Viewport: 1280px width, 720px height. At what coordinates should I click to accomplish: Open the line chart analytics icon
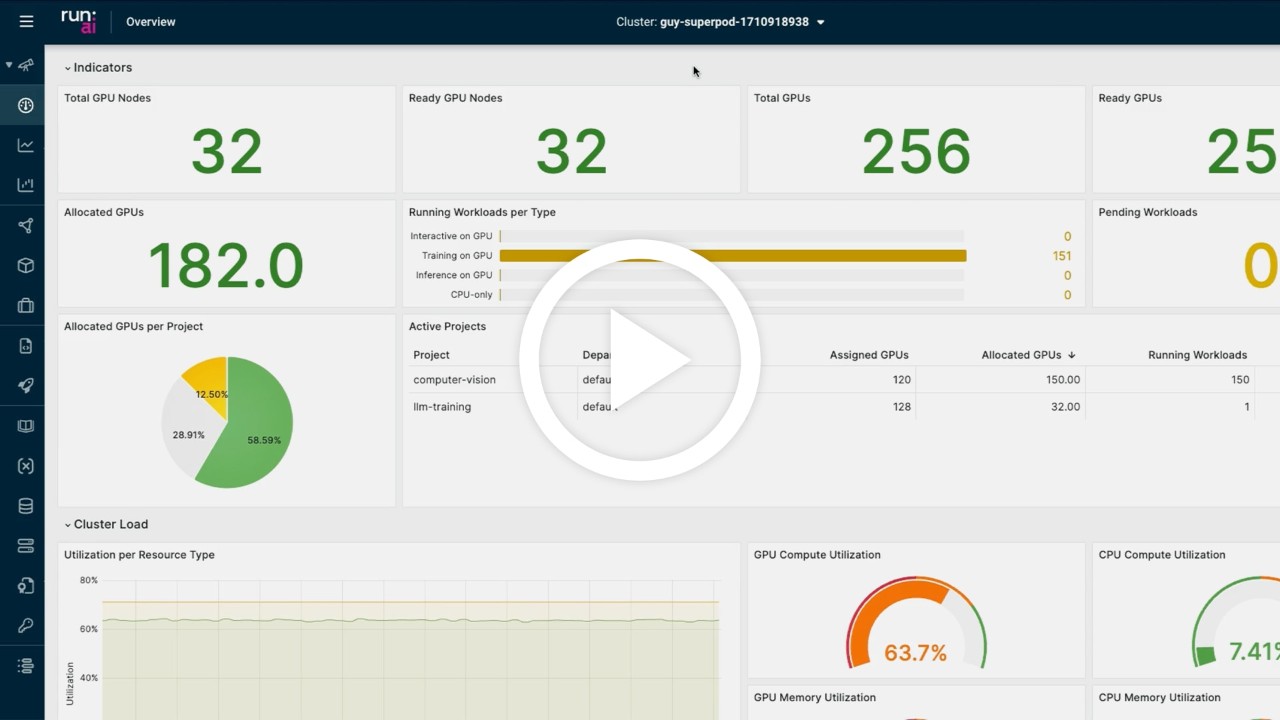point(26,145)
